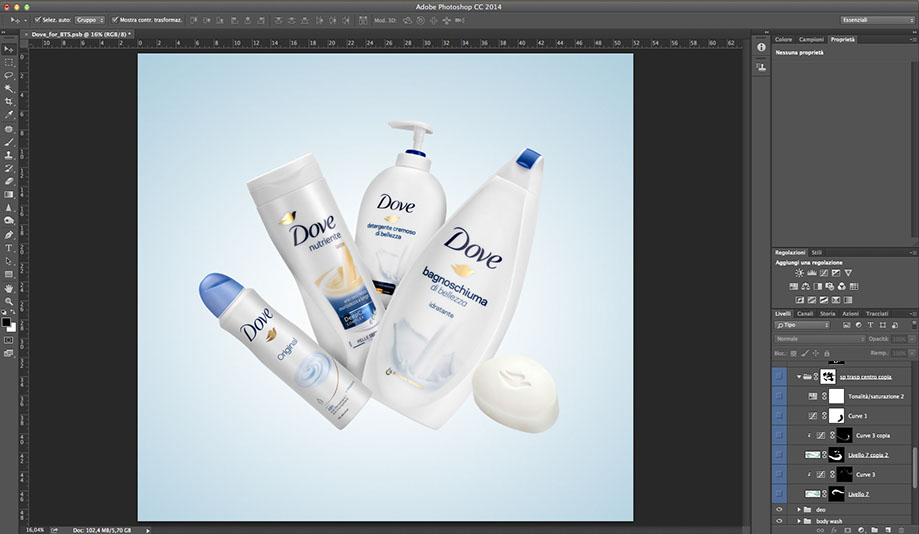The width and height of the screenshot is (919, 534).
Task: Change the screen mode
Action: click(x=9, y=353)
